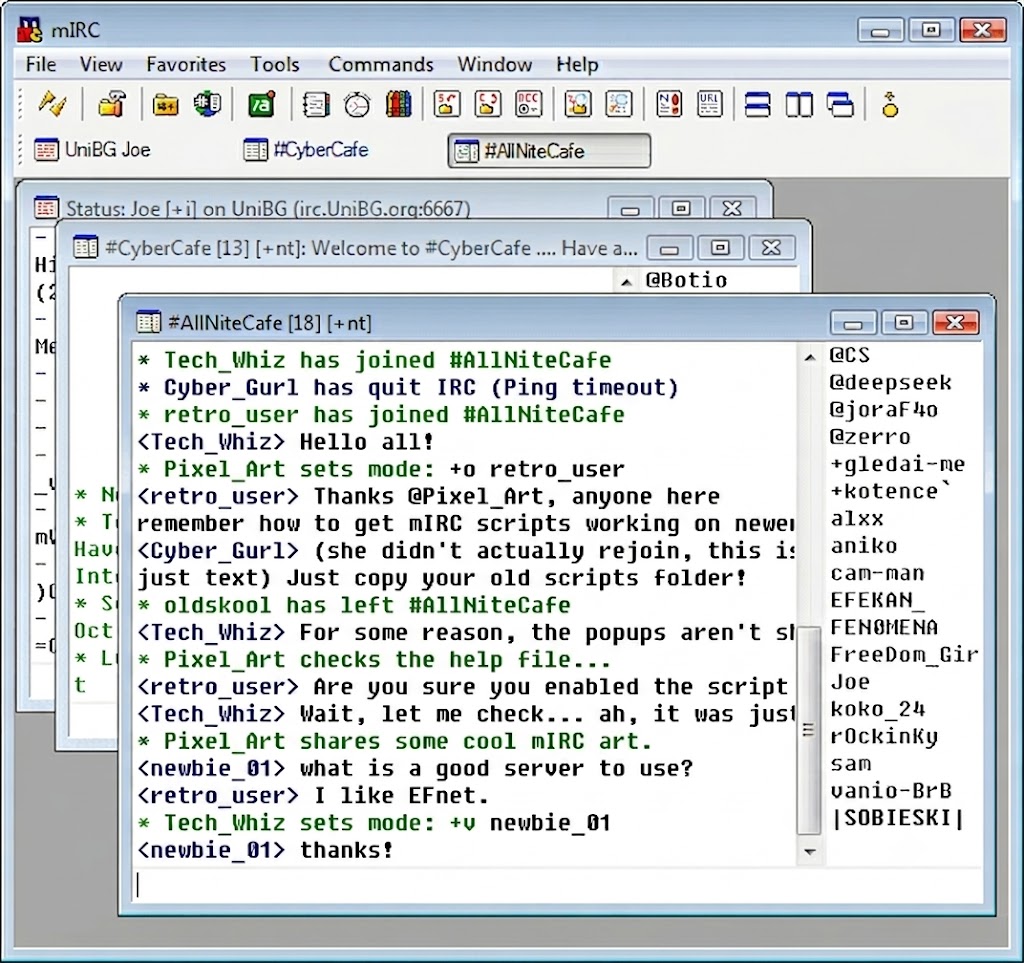The width and height of the screenshot is (1024, 963).
Task: Click the DCC Chat toolbar icon
Action: pos(487,104)
